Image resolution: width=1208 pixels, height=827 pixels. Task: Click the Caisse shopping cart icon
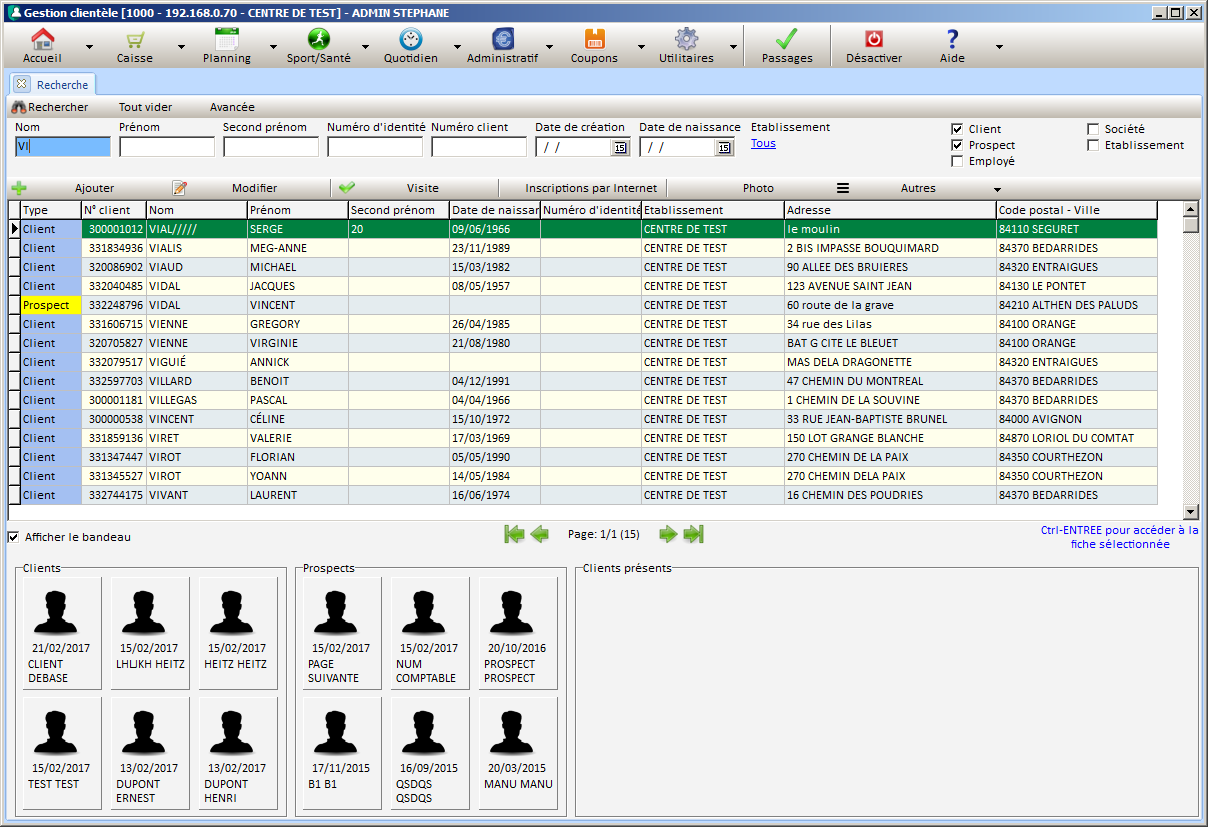click(134, 40)
